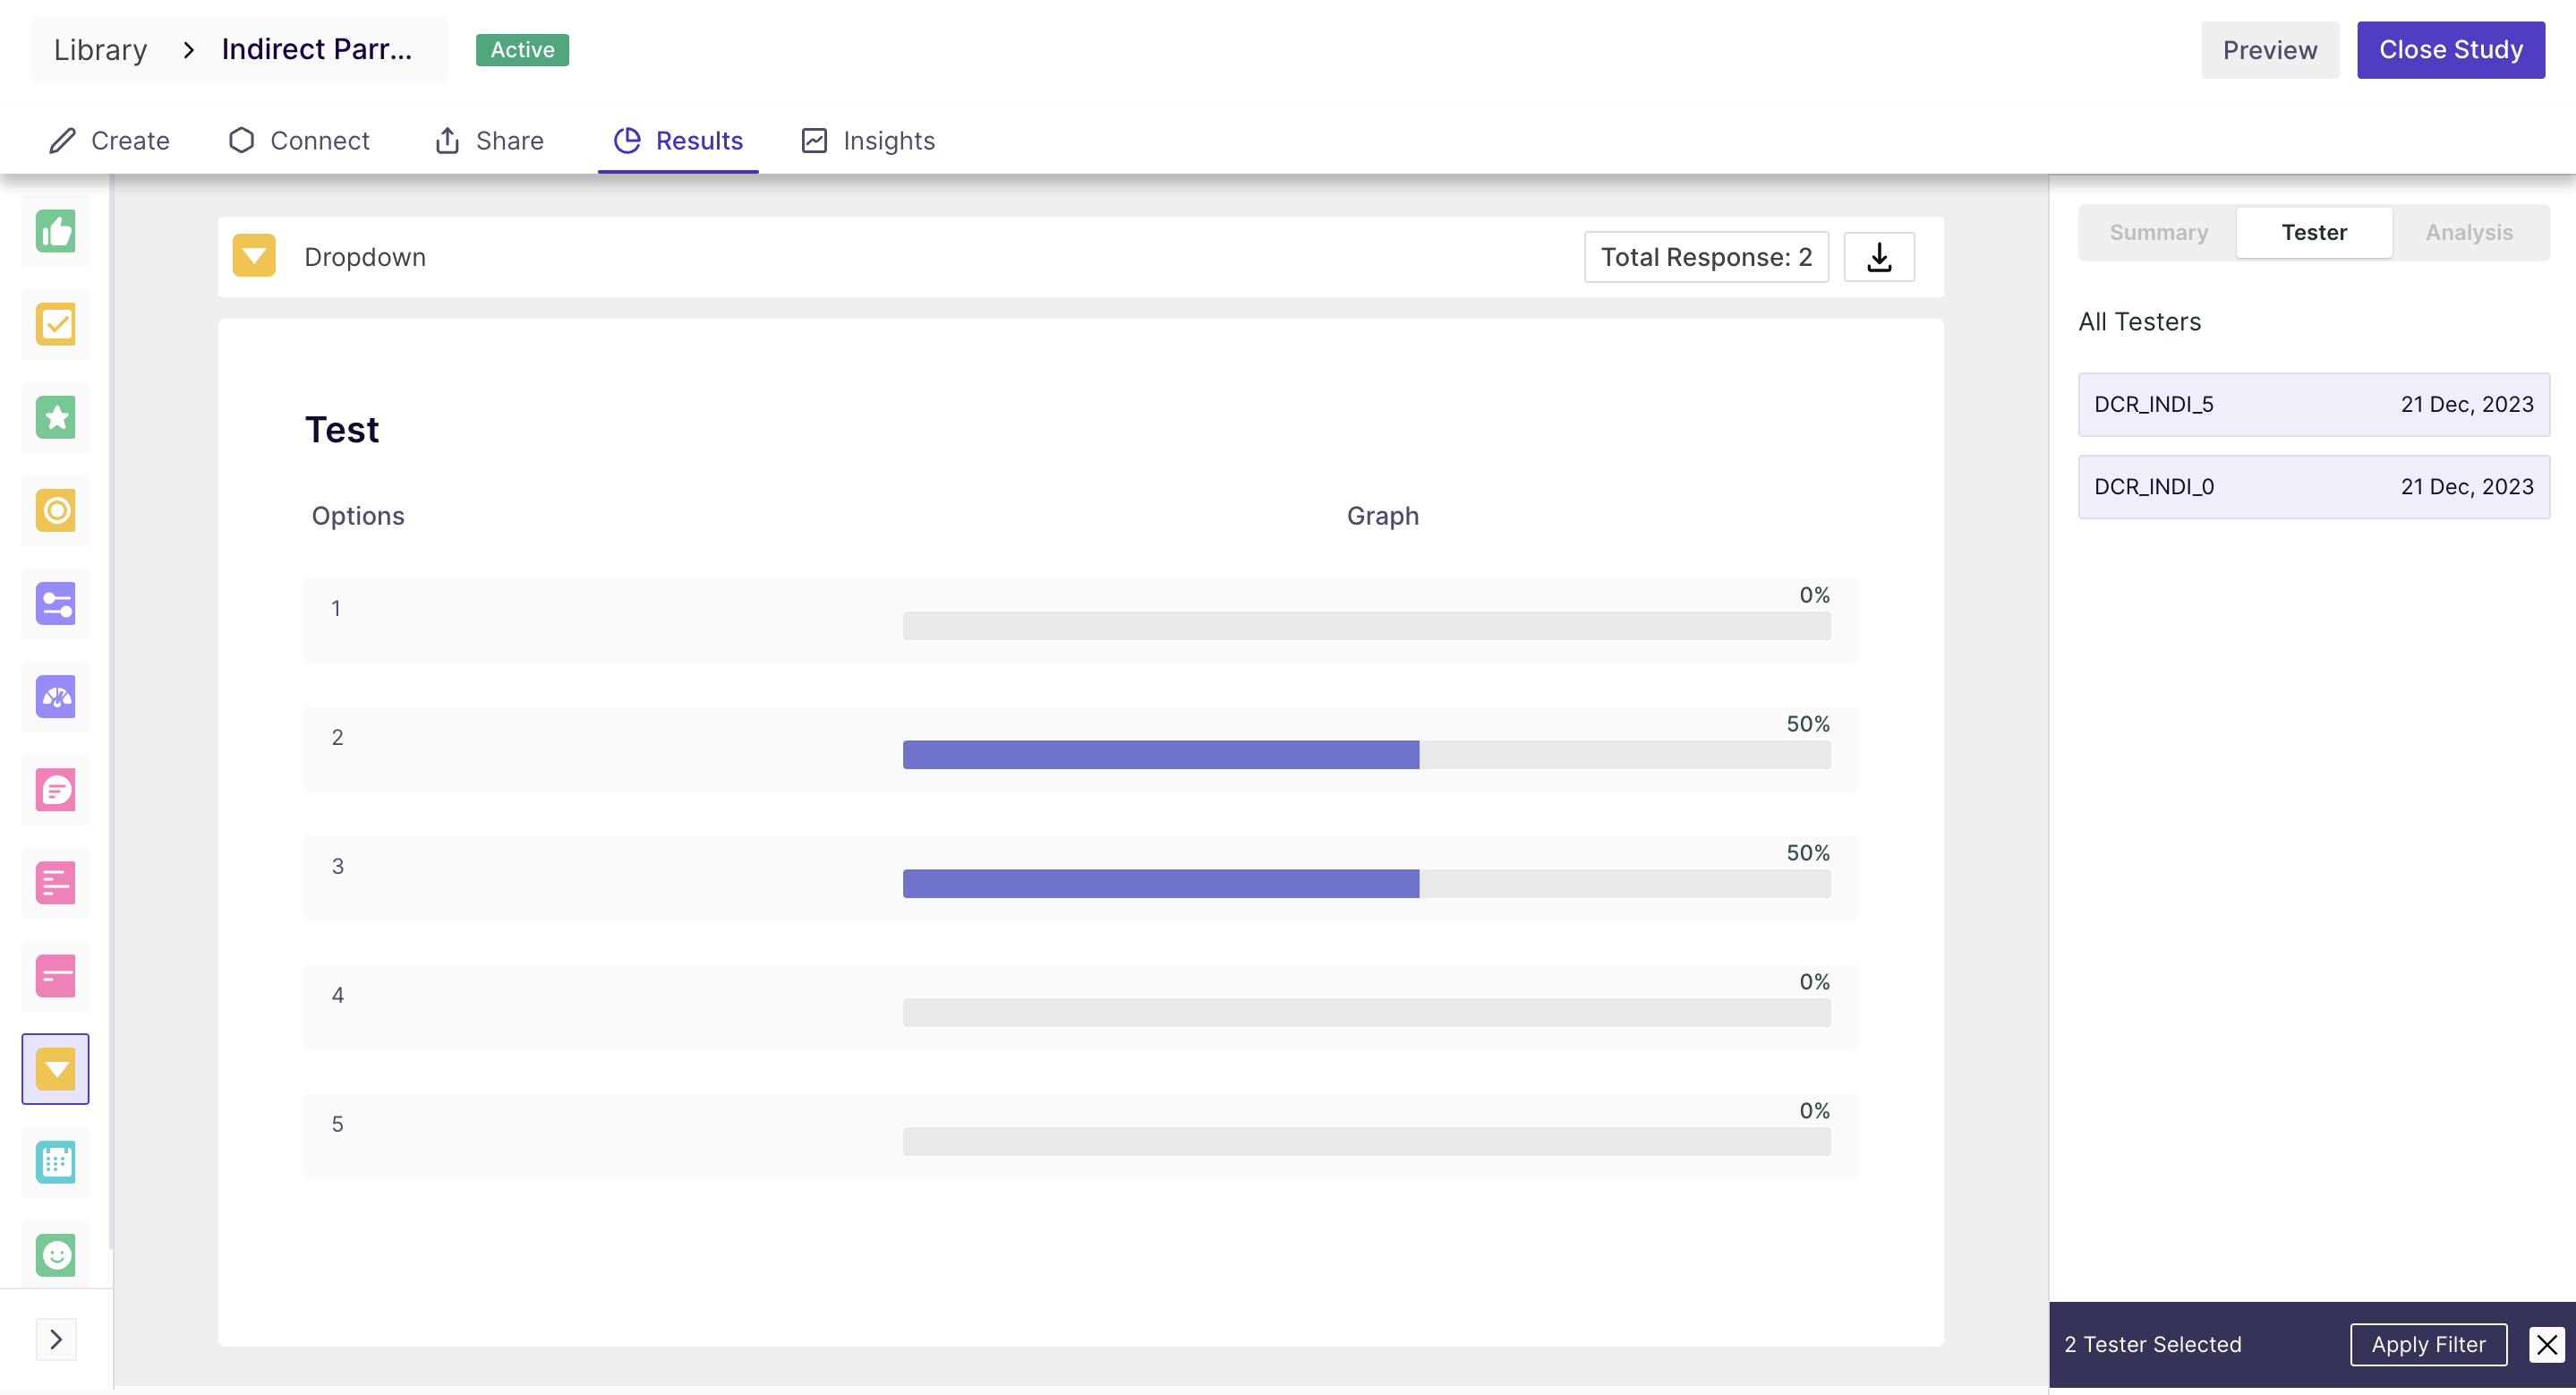Open the green star rating question icon

pos(56,418)
